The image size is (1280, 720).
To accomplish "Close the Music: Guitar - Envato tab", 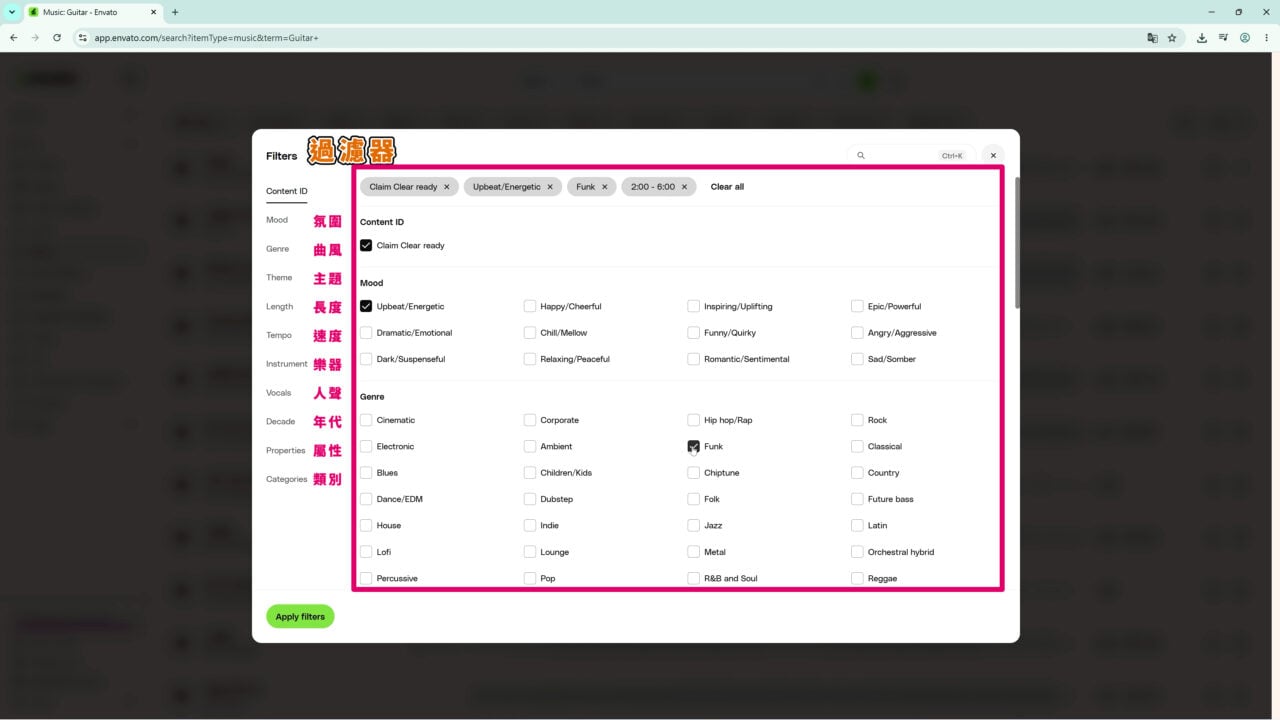I will coord(154,12).
